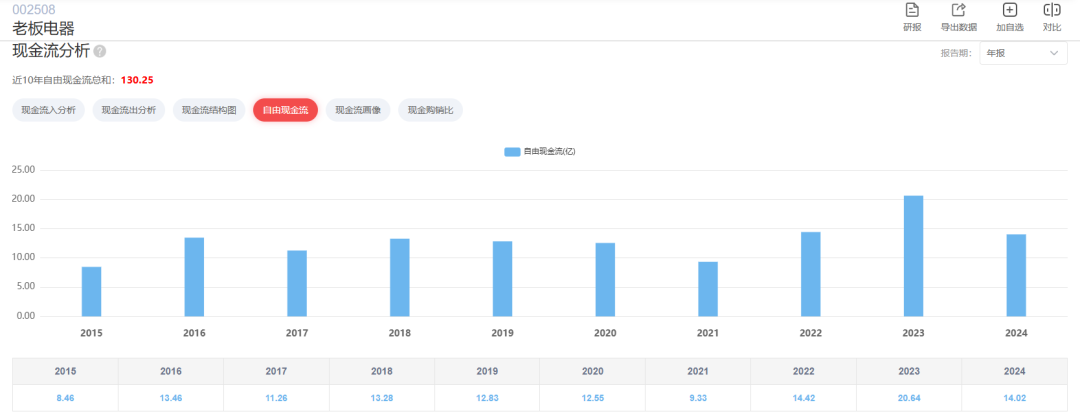Click the 2015 bar in chart
The width and height of the screenshot is (1080, 416).
click(x=92, y=291)
